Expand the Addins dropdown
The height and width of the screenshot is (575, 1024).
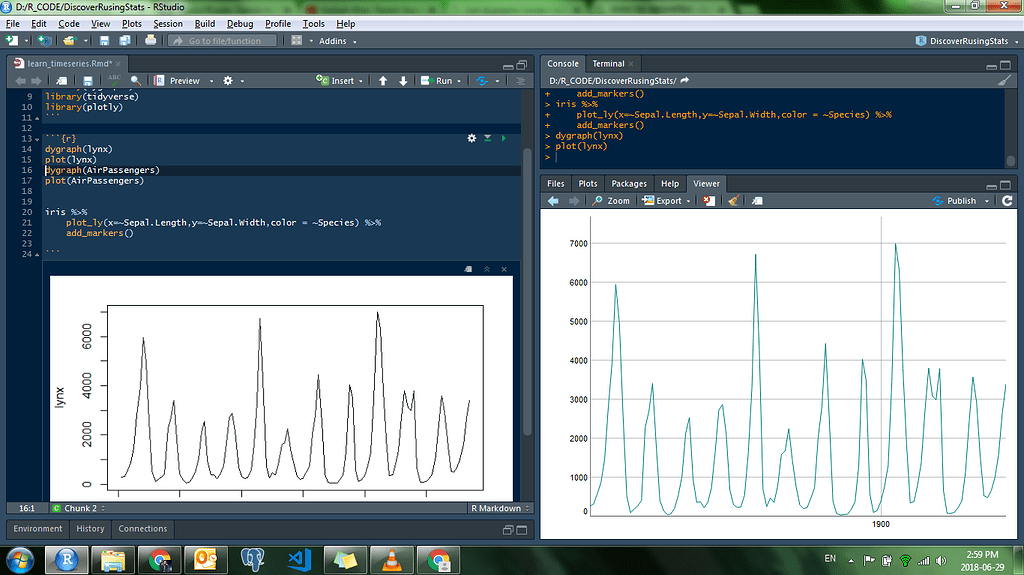point(355,41)
